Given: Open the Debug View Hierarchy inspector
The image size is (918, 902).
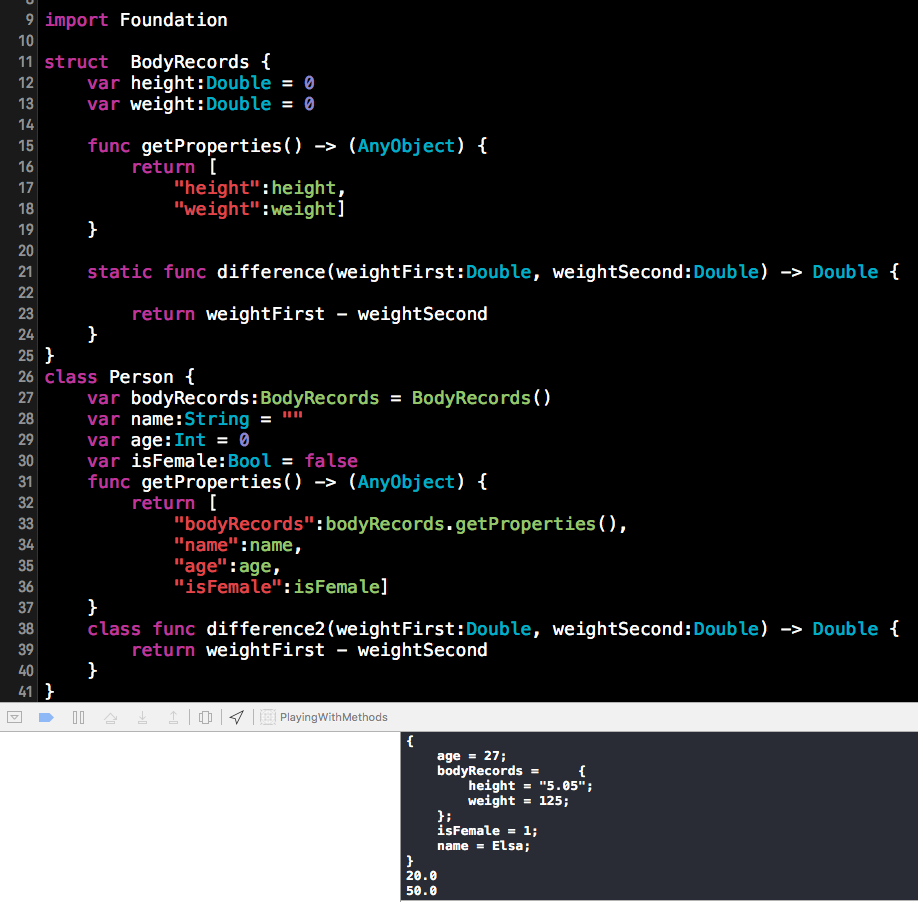Looking at the screenshot, I should (205, 717).
